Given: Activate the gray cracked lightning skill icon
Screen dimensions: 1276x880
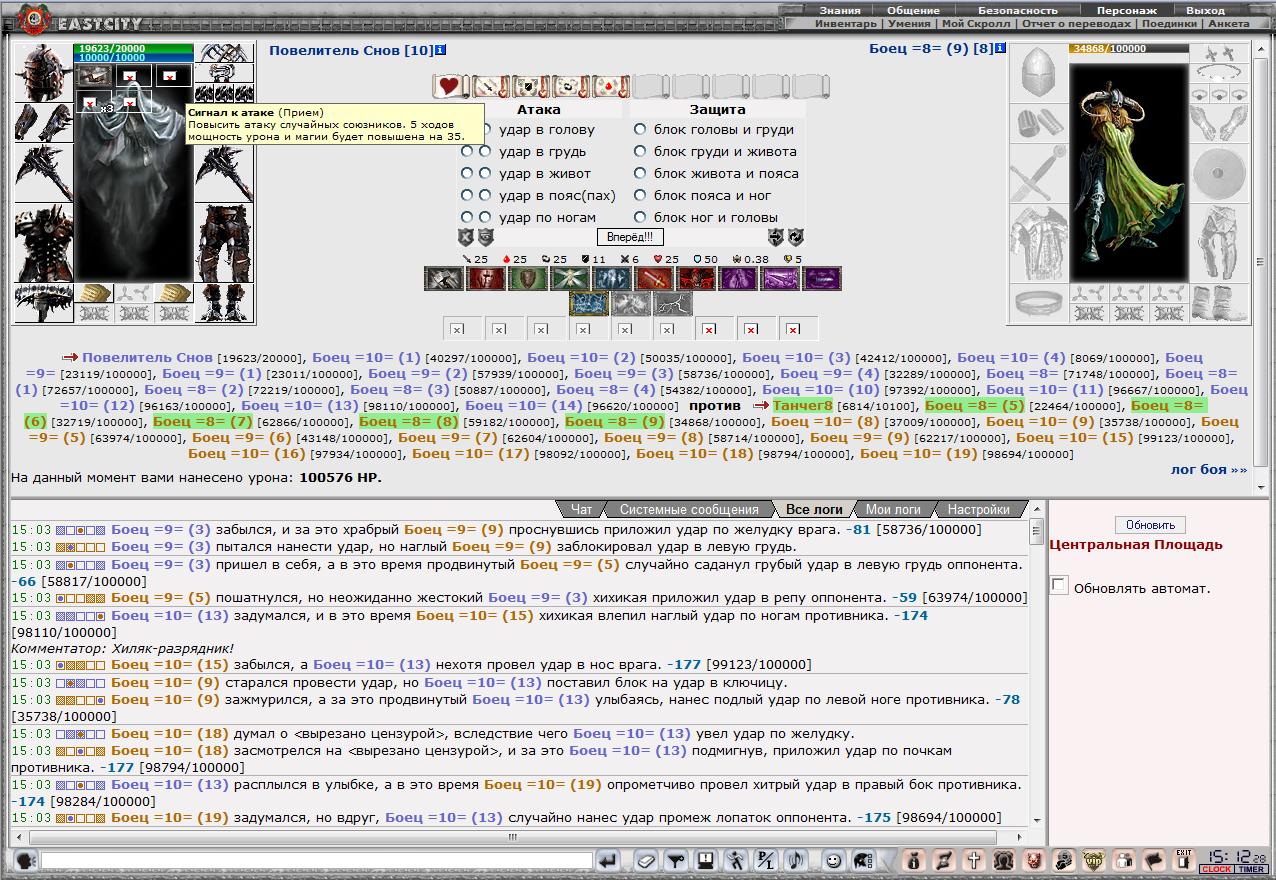Looking at the screenshot, I should (x=673, y=303).
